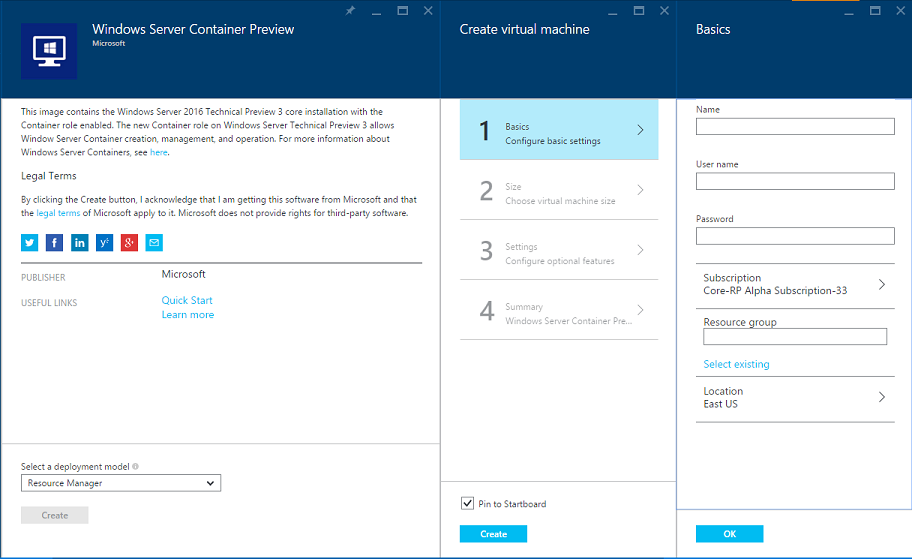Open step 3 Settings
912x559 pixels.
(x=559, y=250)
